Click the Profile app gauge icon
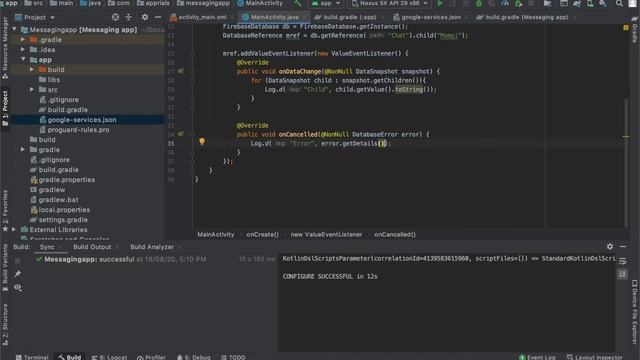 pos(505,4)
